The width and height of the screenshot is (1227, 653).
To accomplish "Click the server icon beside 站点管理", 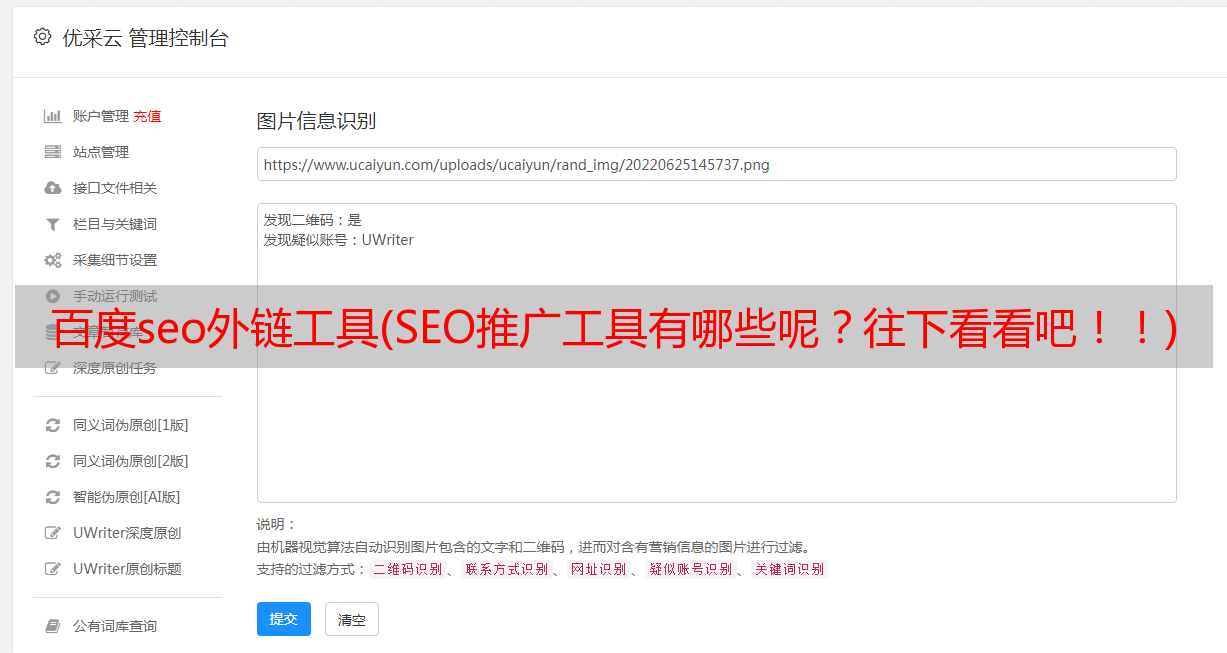I will tap(53, 152).
